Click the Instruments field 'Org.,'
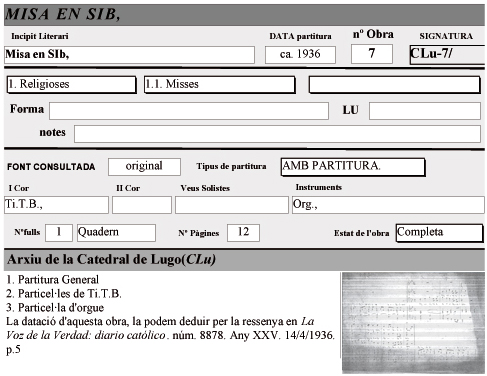Viewport: 487px width, 376px height. (388, 205)
